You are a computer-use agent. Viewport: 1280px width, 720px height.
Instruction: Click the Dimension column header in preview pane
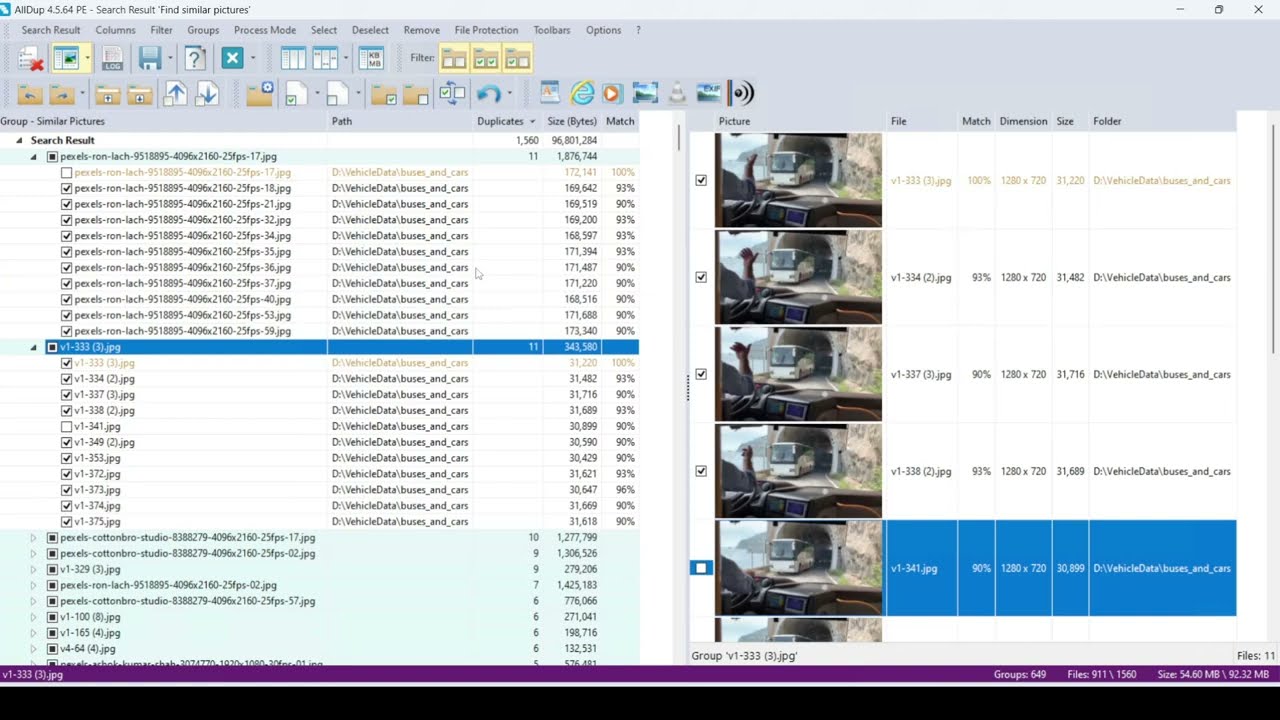tap(1024, 121)
